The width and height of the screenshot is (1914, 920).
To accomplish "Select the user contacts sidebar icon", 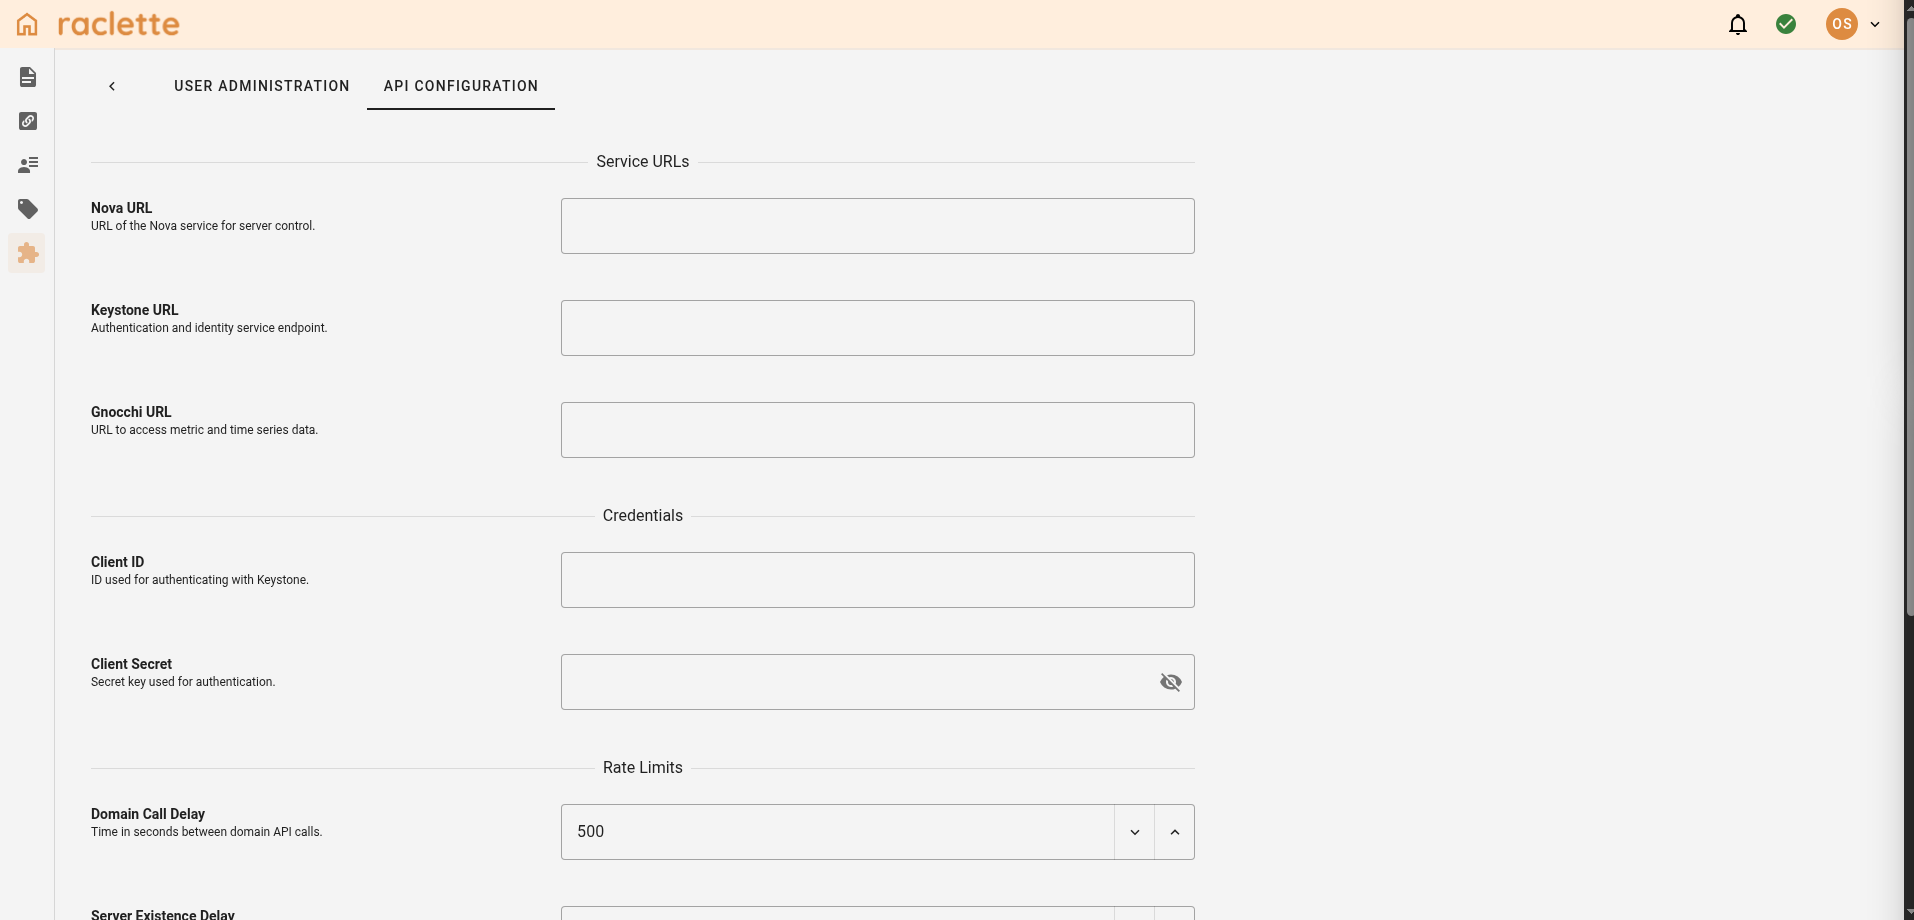I will [x=28, y=164].
